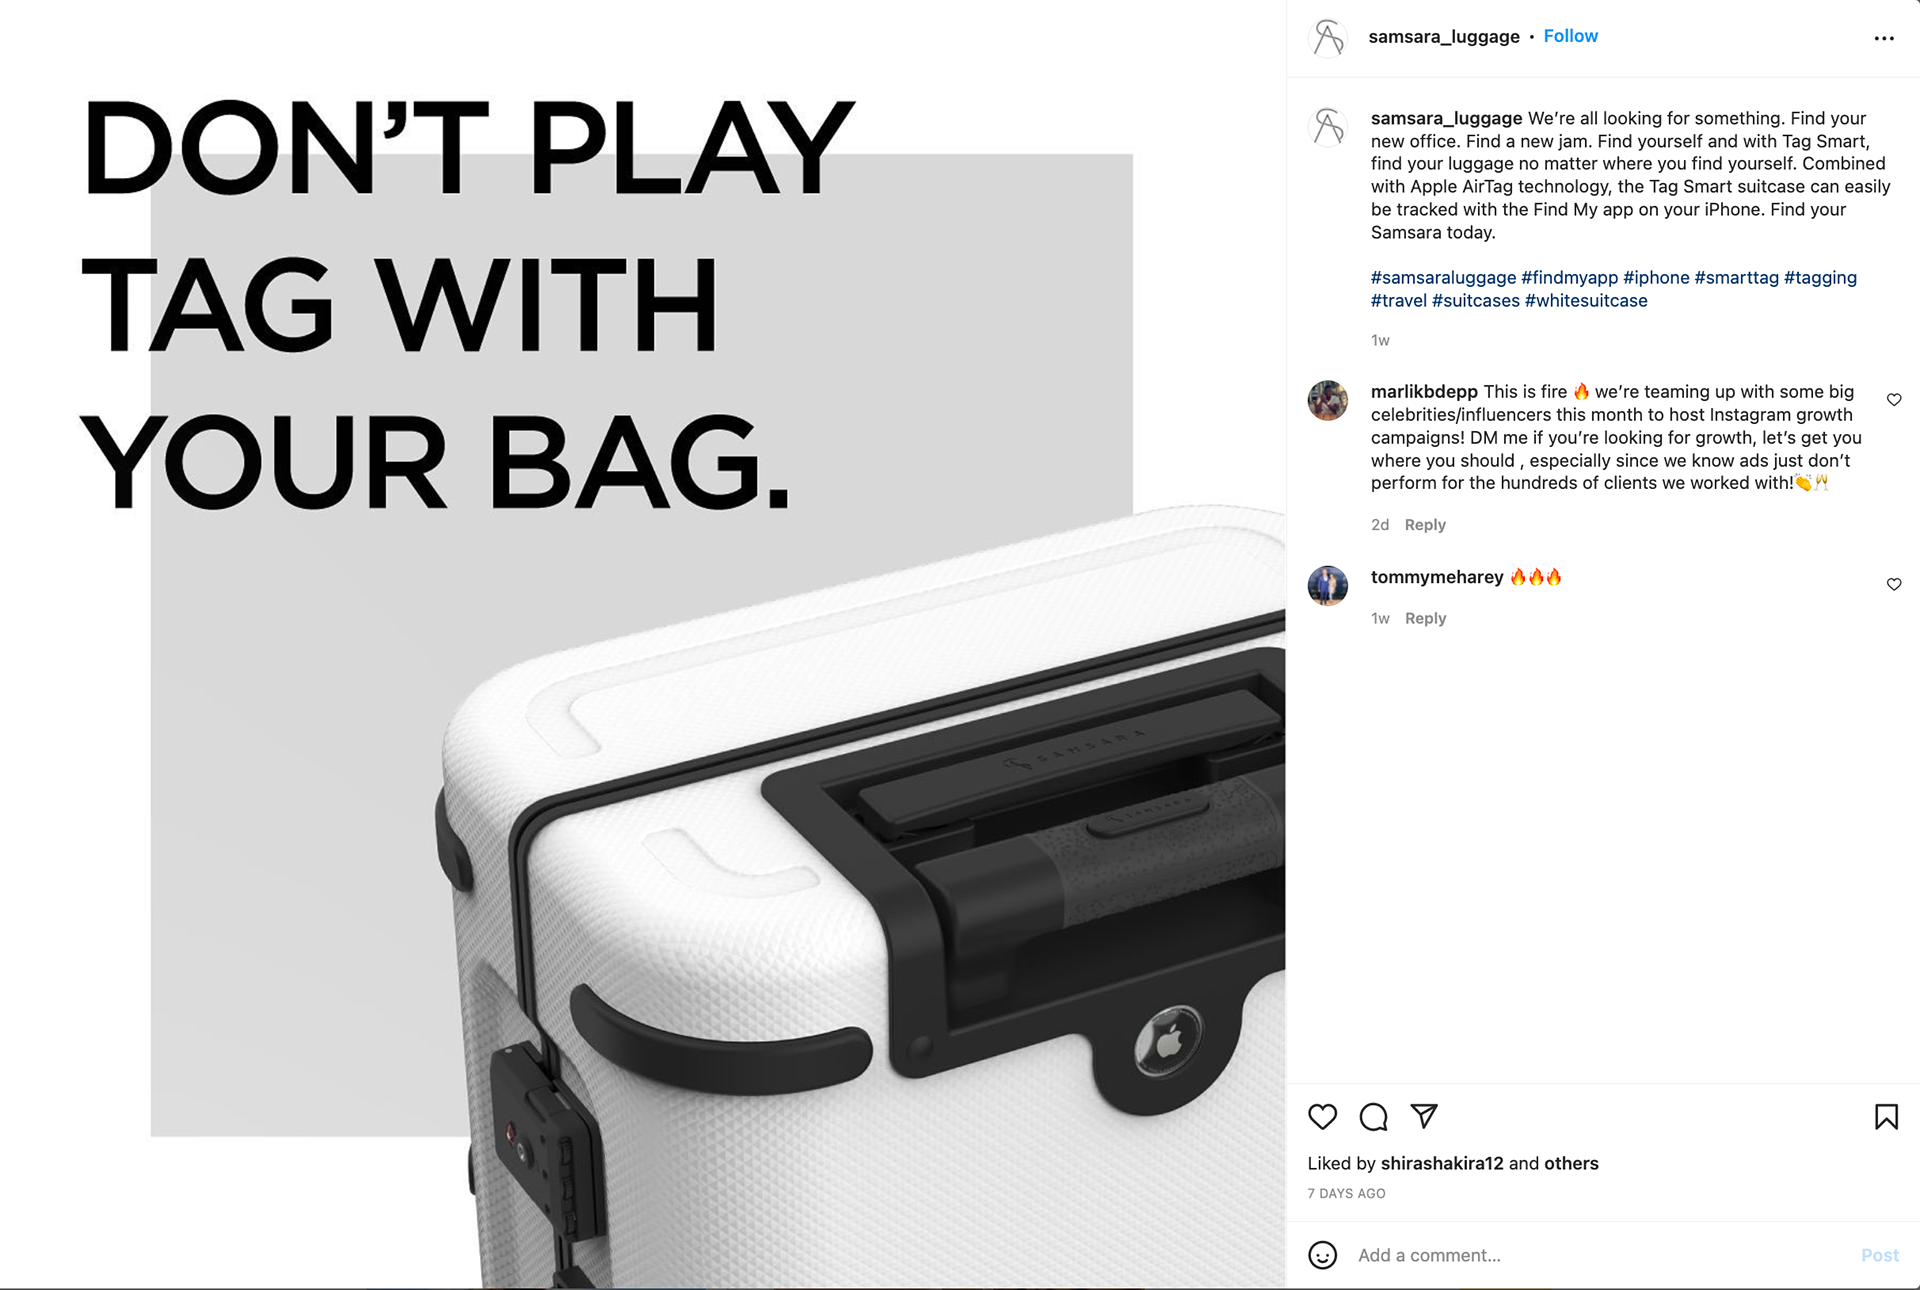Open samsara_luggage profile picture in header
The image size is (1920, 1290).
(x=1328, y=38)
